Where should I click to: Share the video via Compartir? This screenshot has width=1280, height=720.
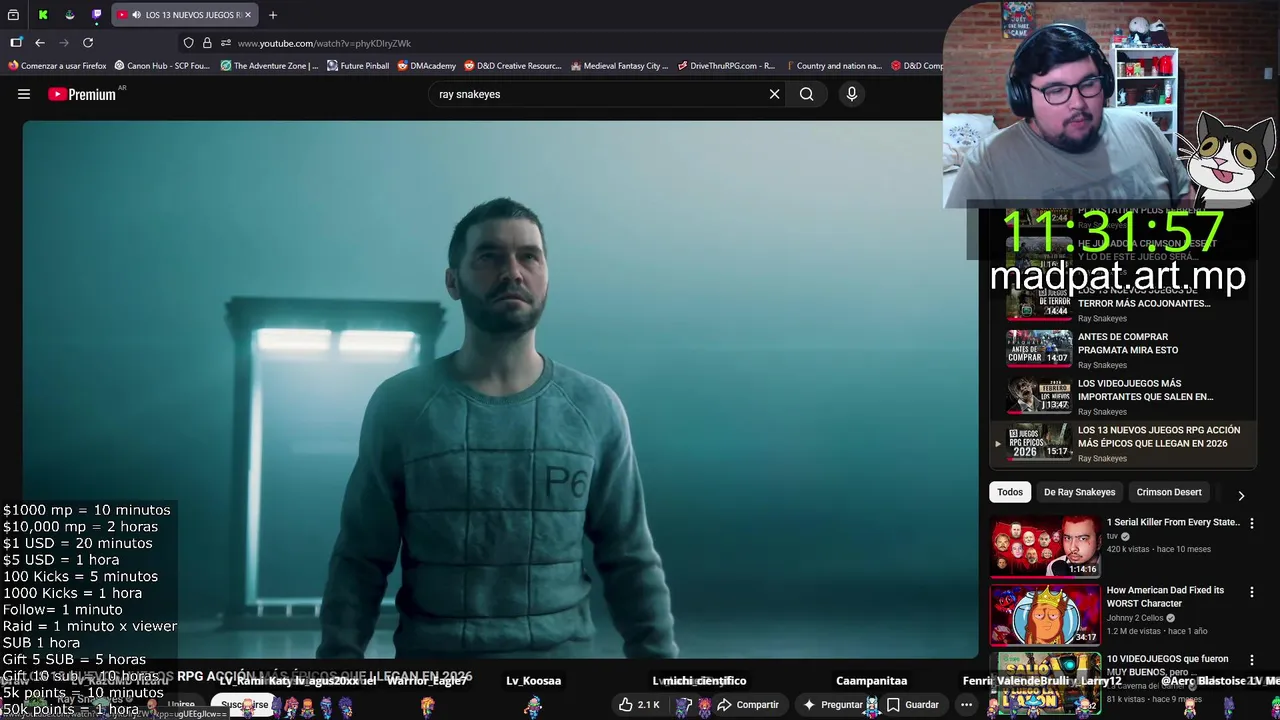tap(748, 705)
